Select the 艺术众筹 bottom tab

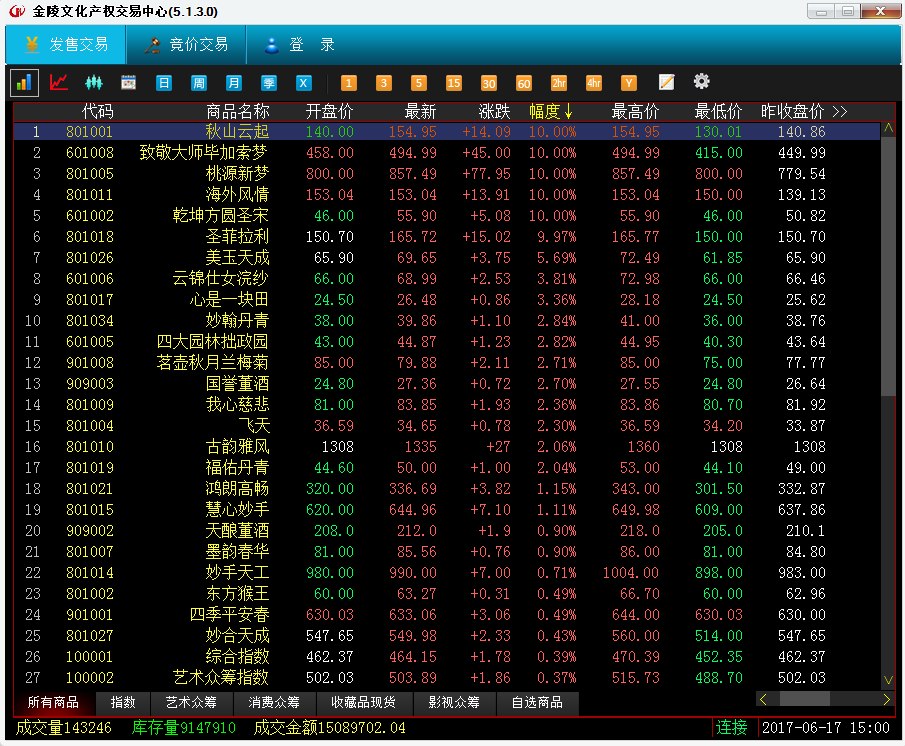191,703
